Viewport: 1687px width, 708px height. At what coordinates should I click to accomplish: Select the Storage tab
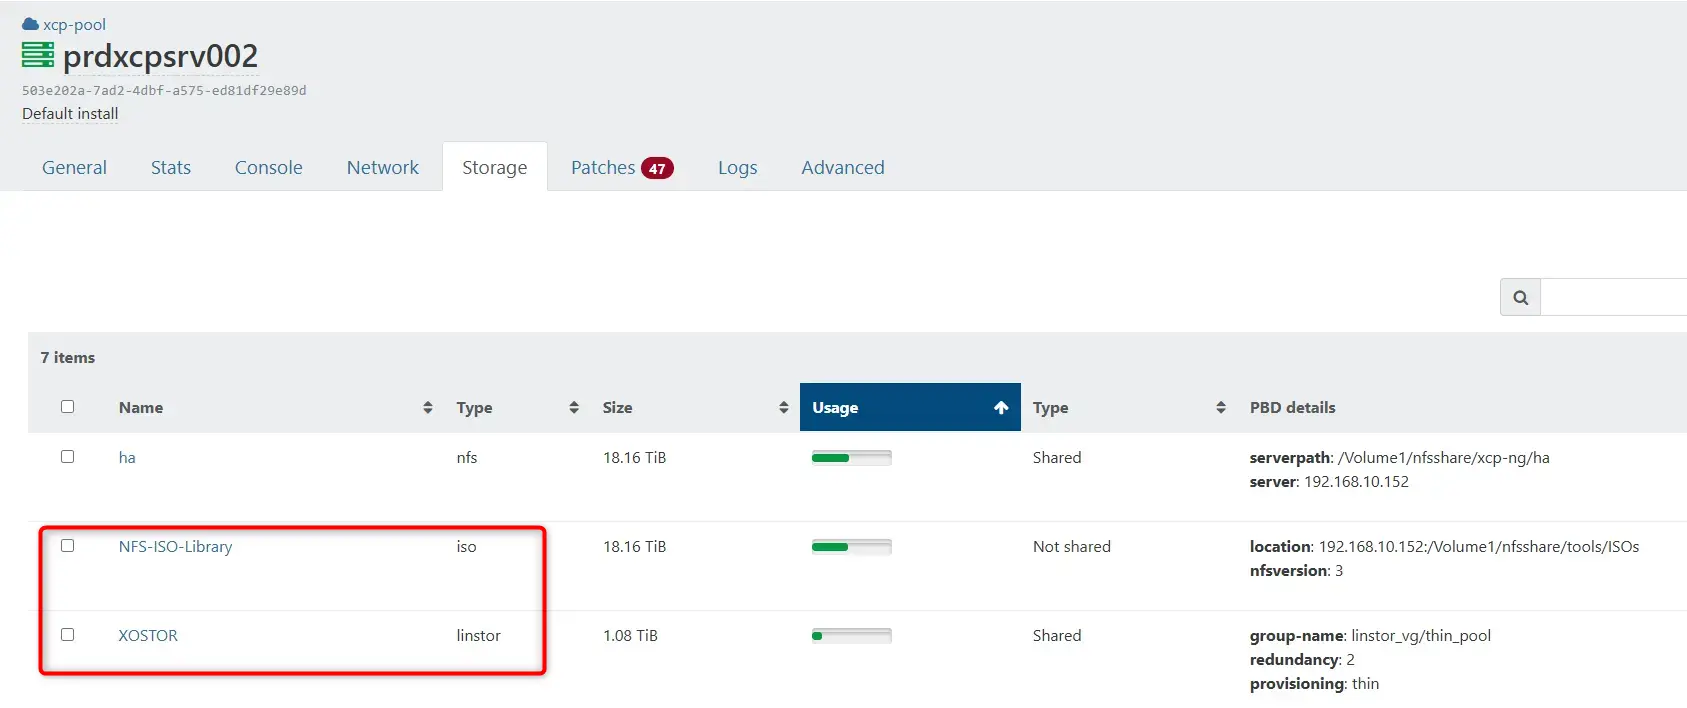pos(494,167)
